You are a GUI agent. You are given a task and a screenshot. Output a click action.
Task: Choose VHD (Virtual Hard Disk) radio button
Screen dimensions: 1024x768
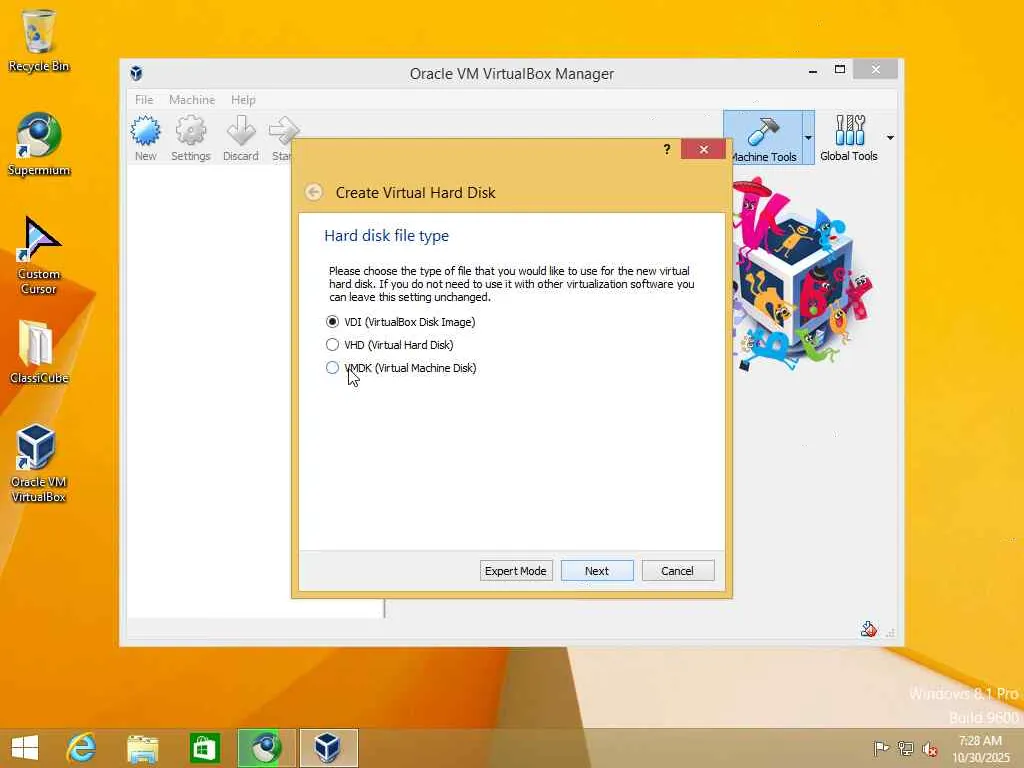(332, 345)
